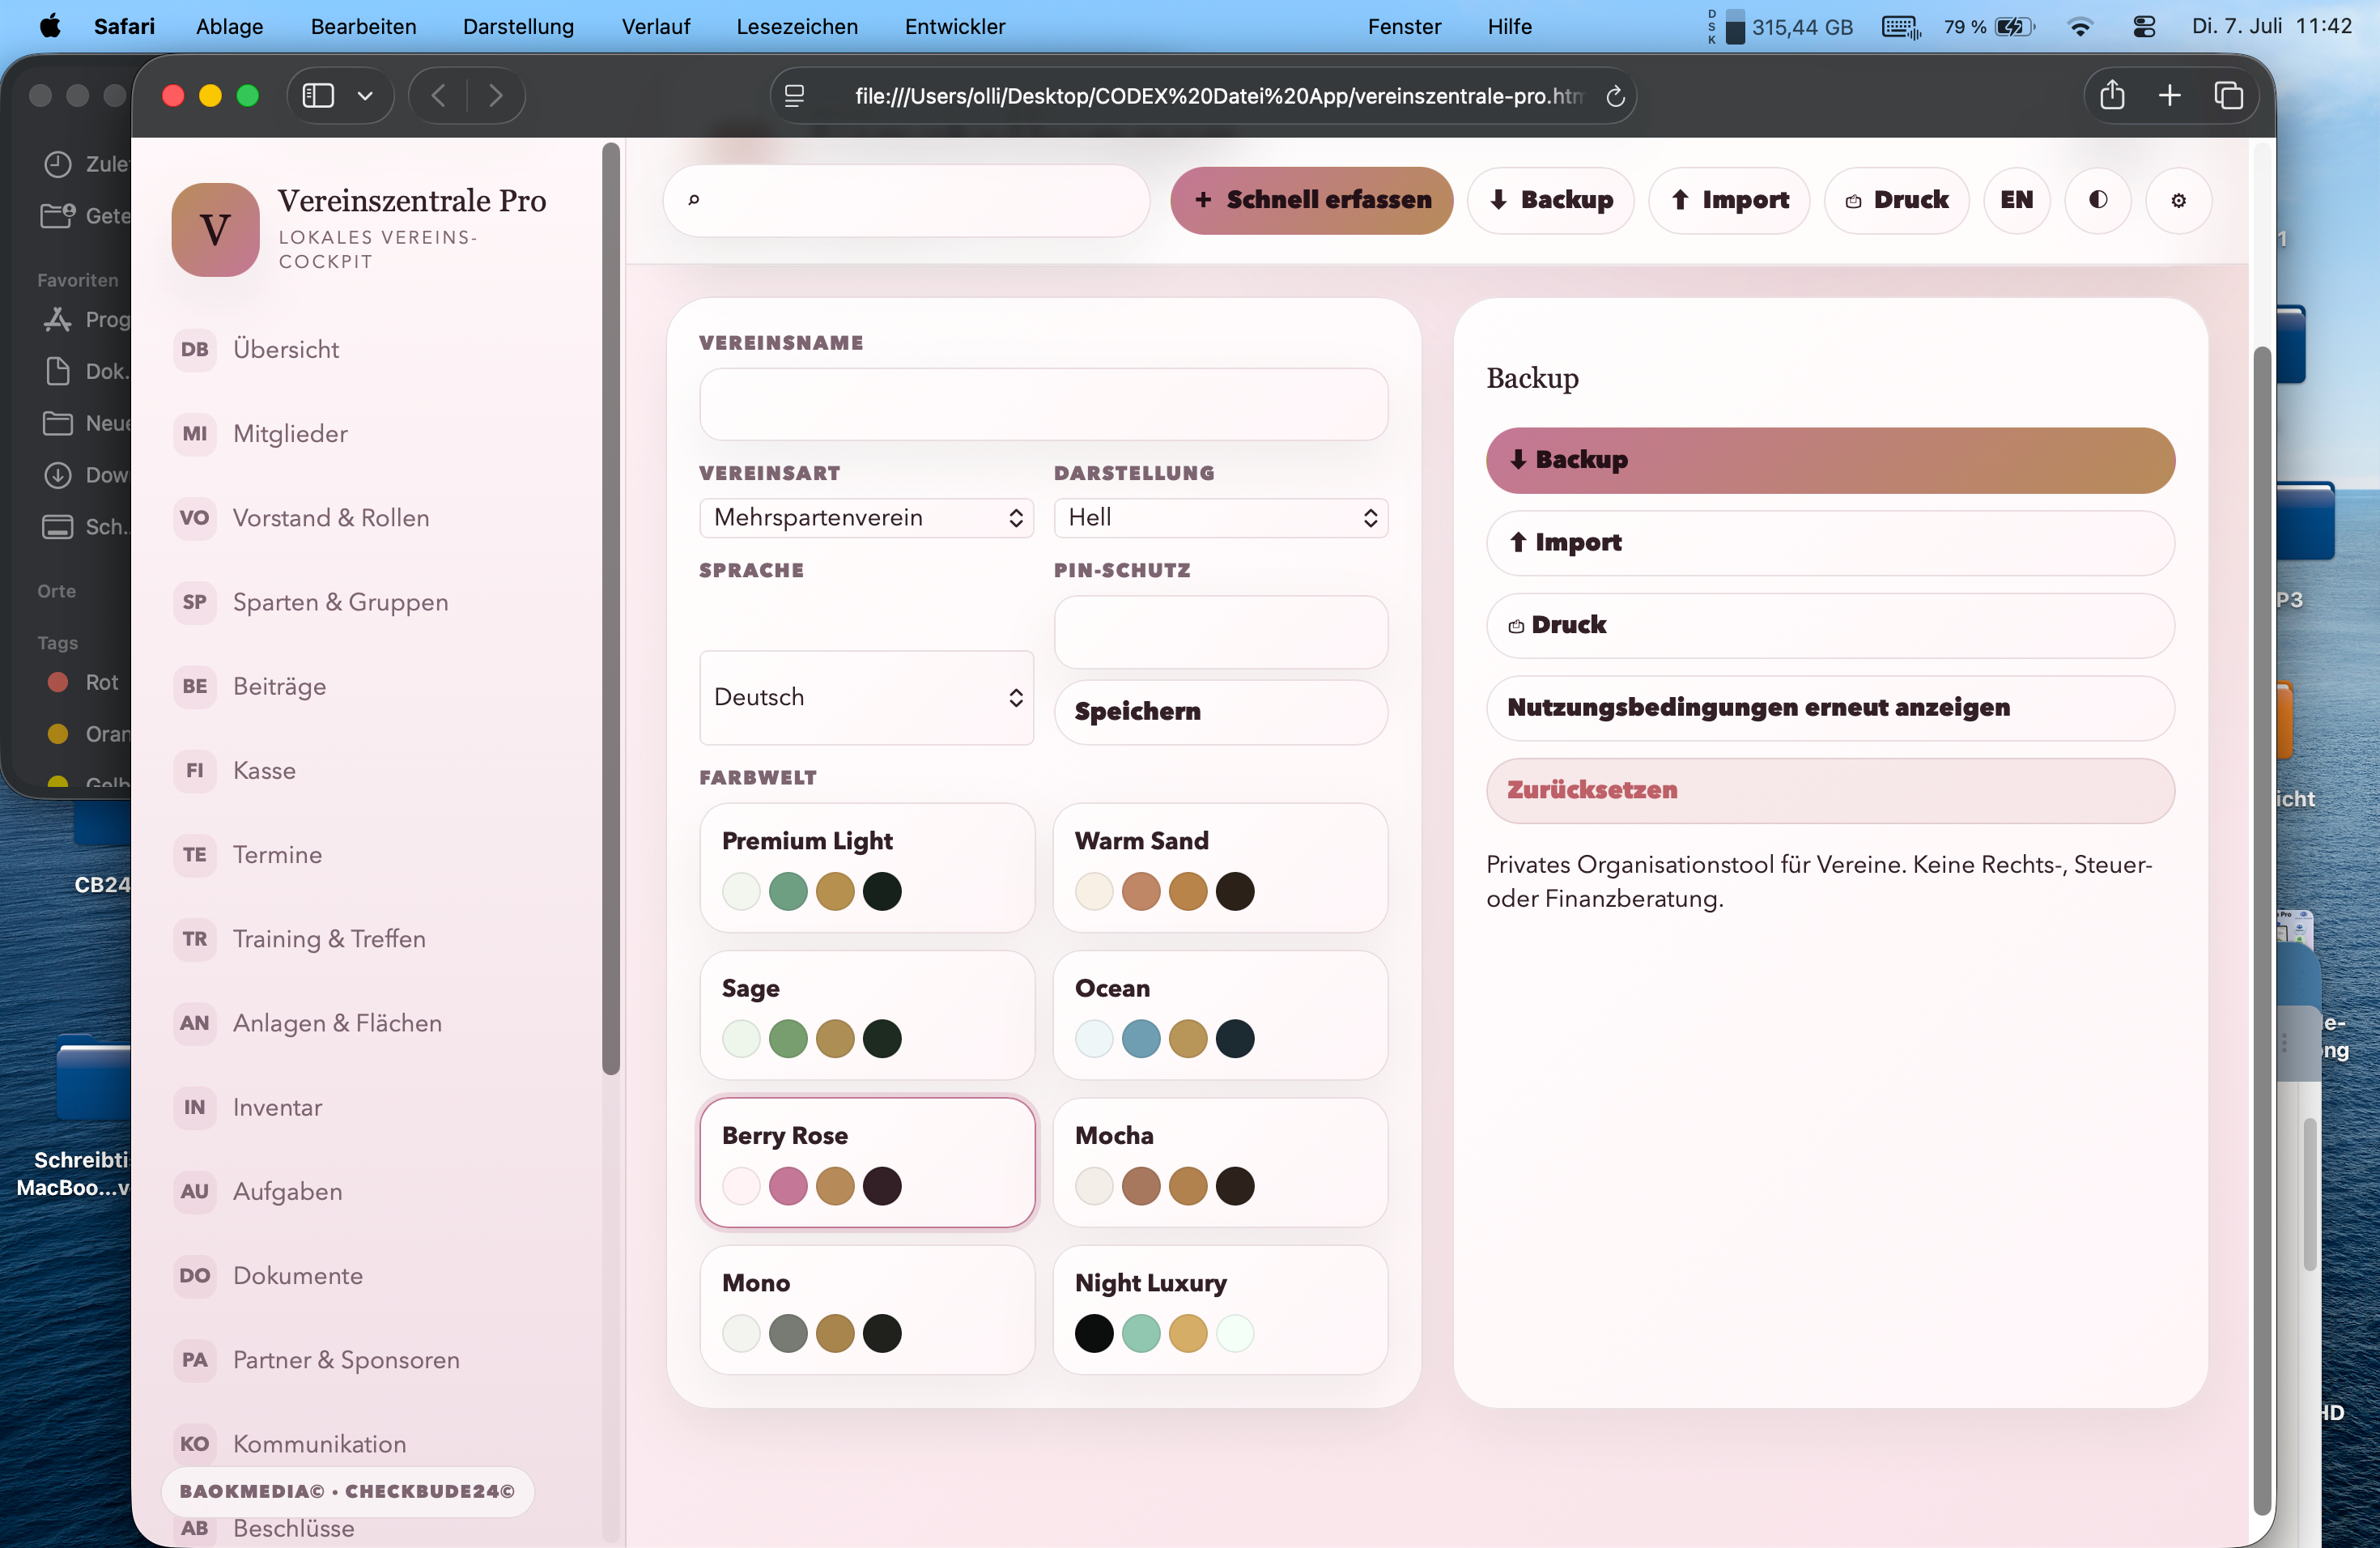The width and height of the screenshot is (2380, 1548).
Task: Click the Safari address bar URL
Action: pyautogui.click(x=1218, y=96)
